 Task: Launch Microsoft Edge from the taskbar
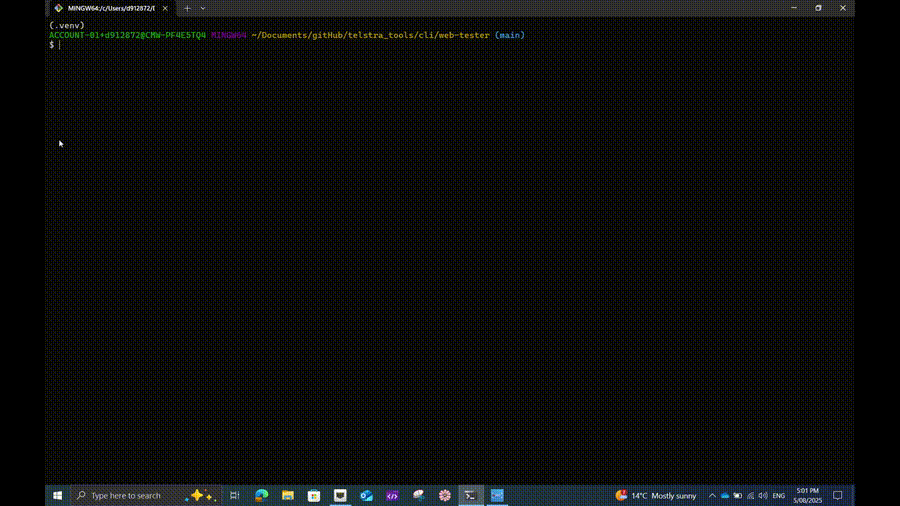pos(262,495)
